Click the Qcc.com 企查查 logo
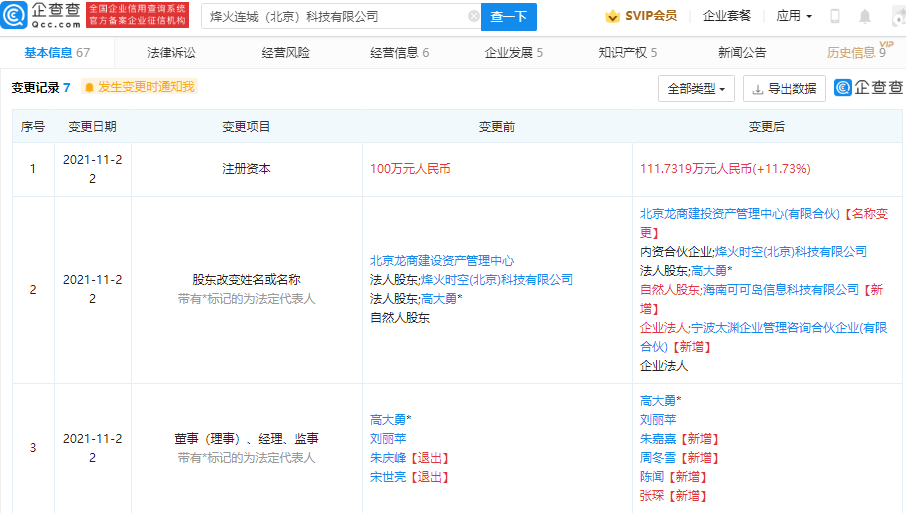Viewport: 906px width, 513px height. click(x=41, y=15)
